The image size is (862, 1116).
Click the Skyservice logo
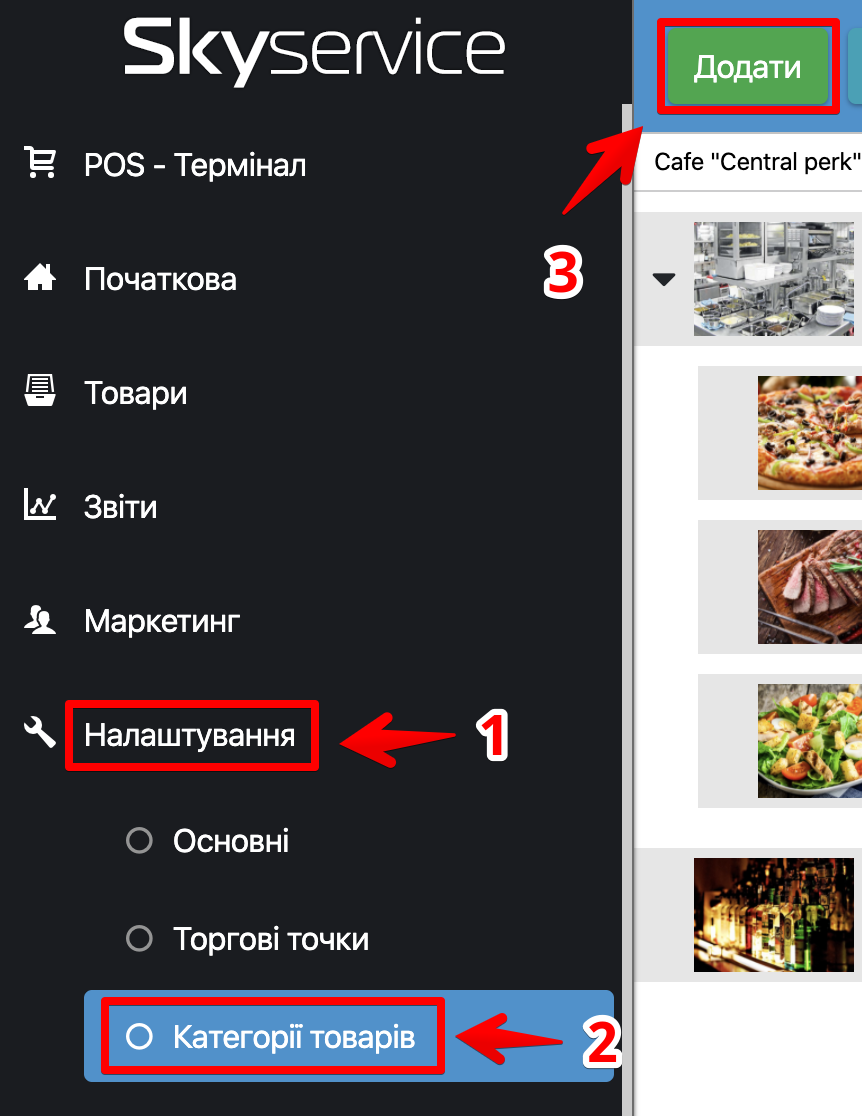(x=314, y=50)
